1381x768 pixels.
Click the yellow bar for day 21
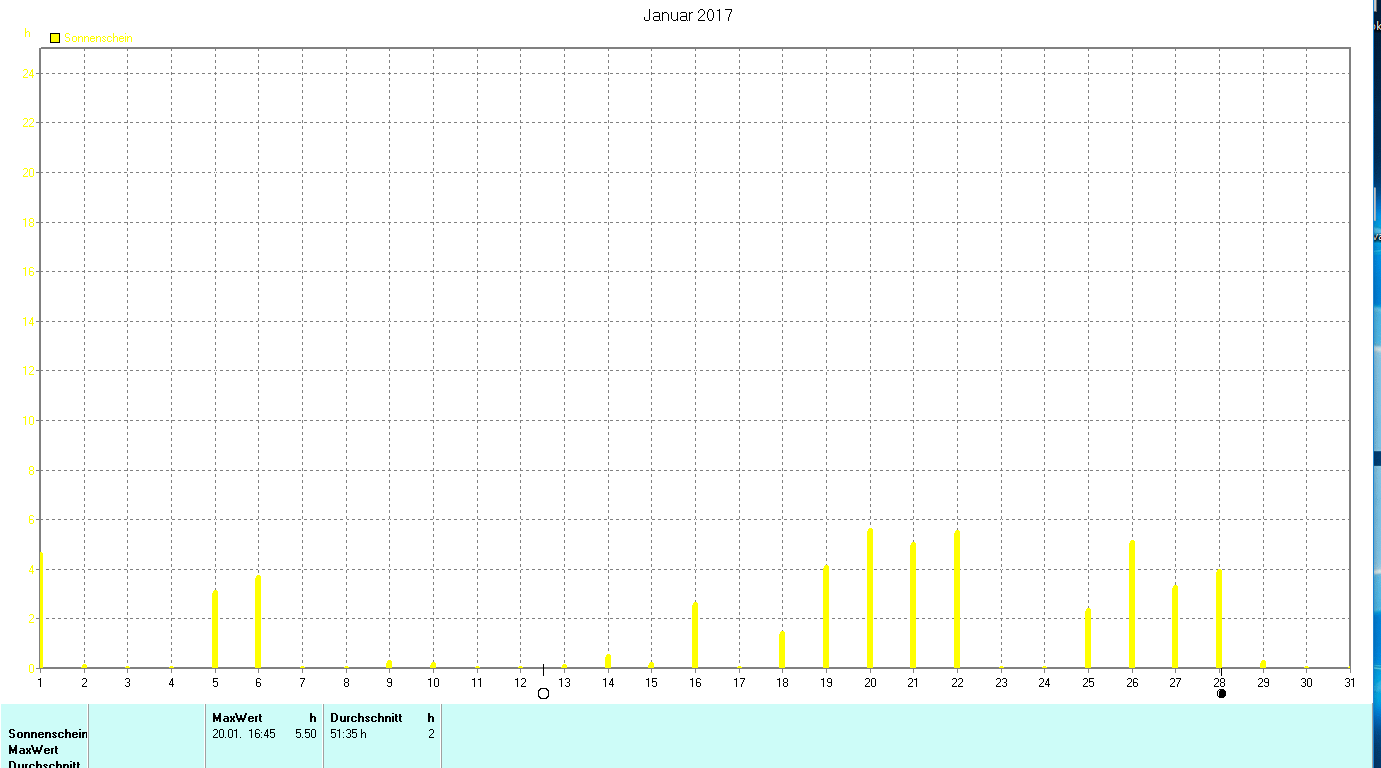click(913, 605)
